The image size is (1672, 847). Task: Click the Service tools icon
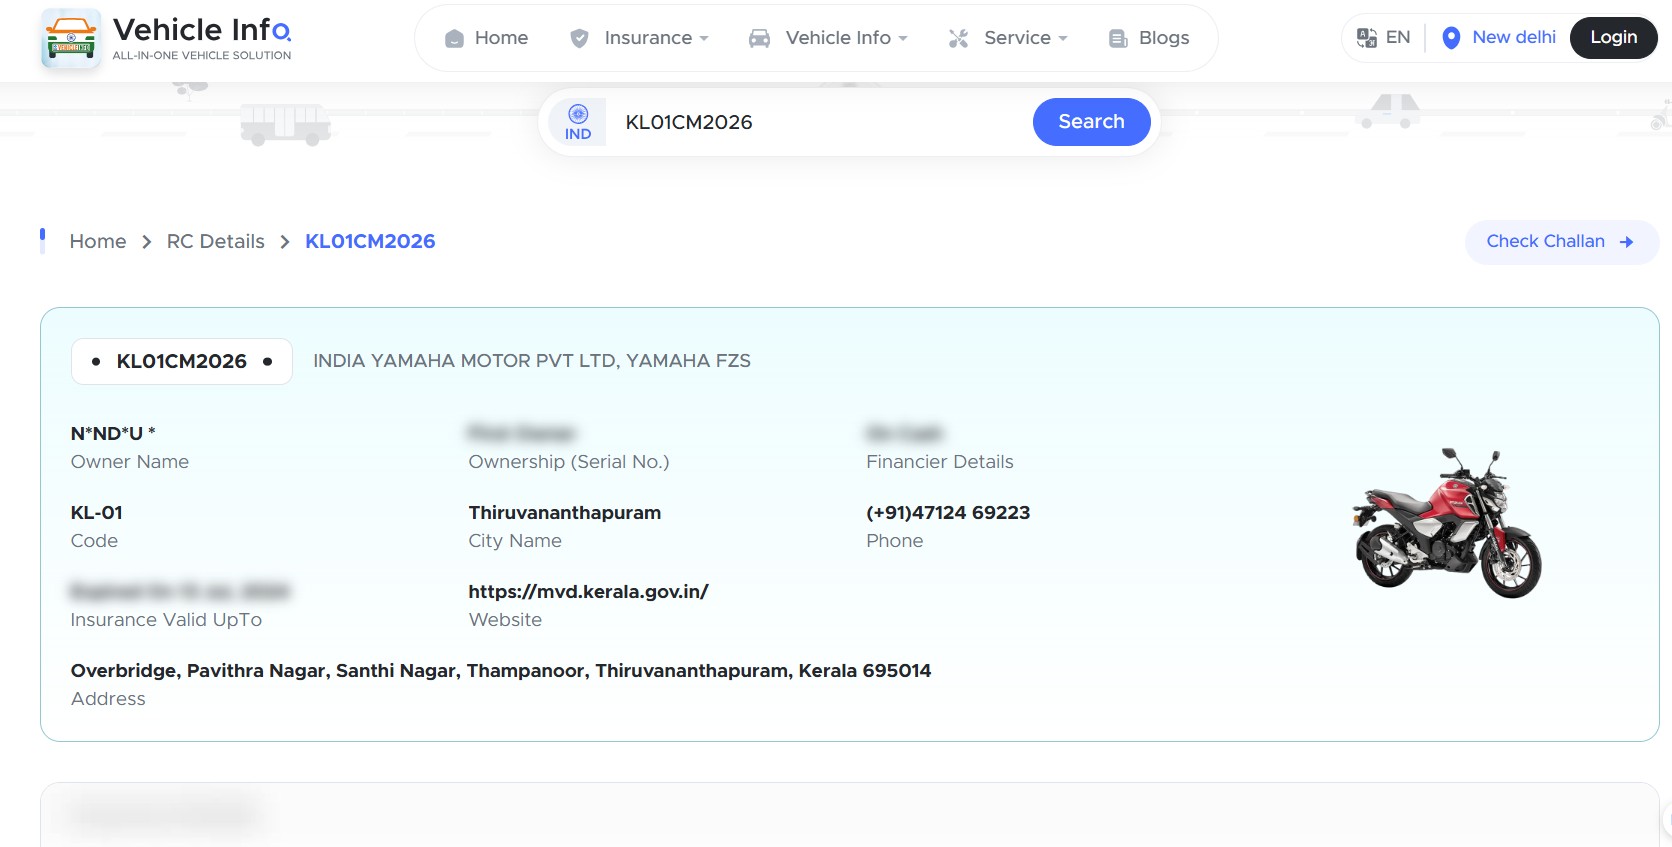point(958,39)
